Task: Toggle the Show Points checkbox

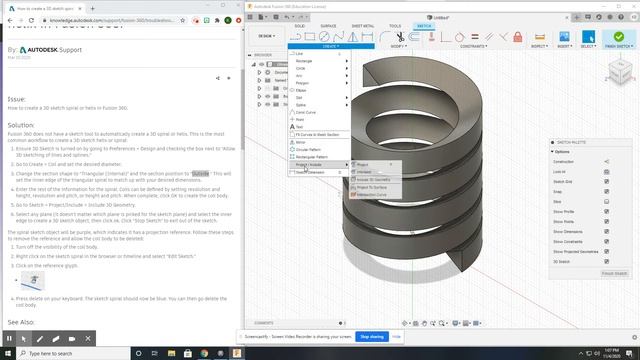Action: tap(607, 222)
